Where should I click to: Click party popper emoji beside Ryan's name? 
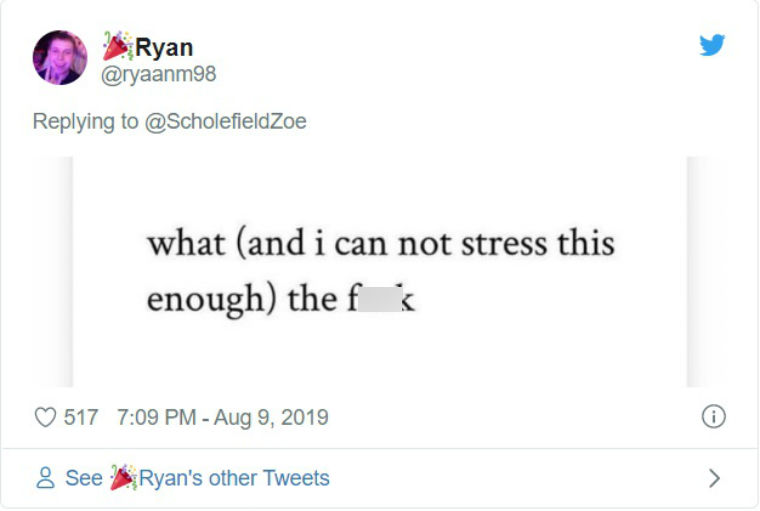(x=118, y=46)
